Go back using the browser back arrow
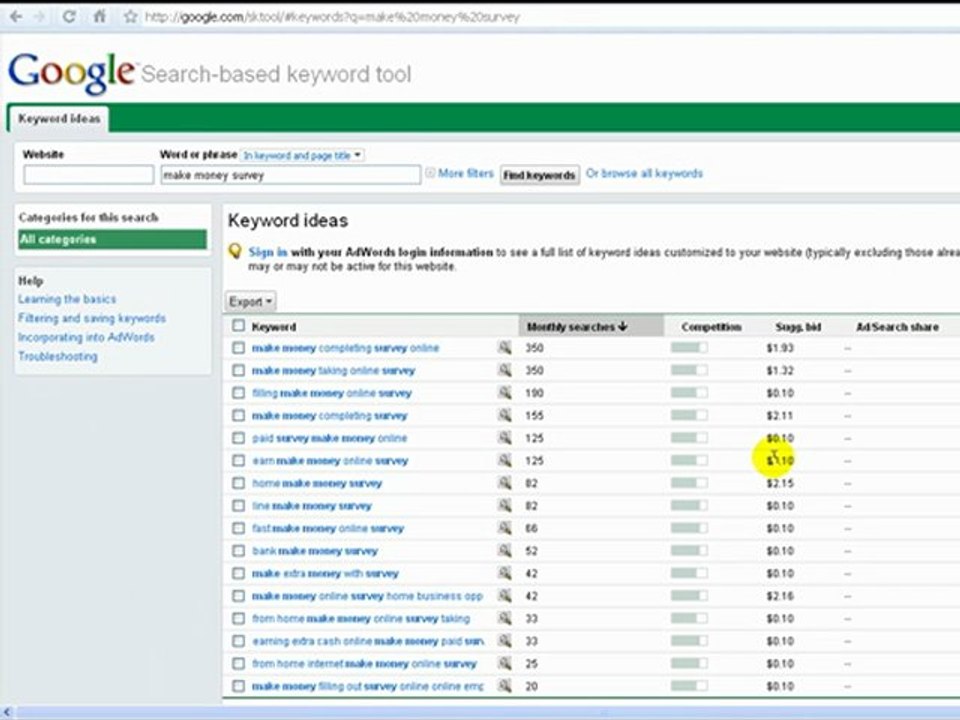Image resolution: width=960 pixels, height=720 pixels. 16,17
